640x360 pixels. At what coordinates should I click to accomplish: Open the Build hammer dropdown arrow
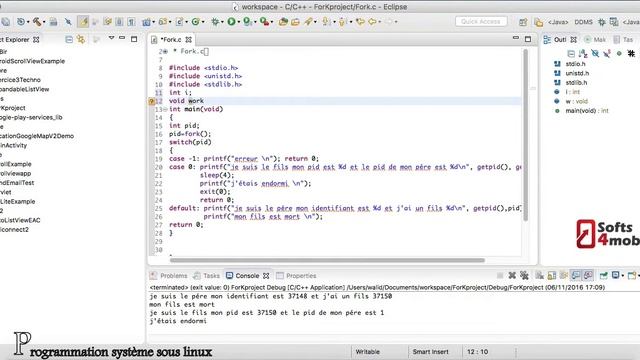[44, 22]
